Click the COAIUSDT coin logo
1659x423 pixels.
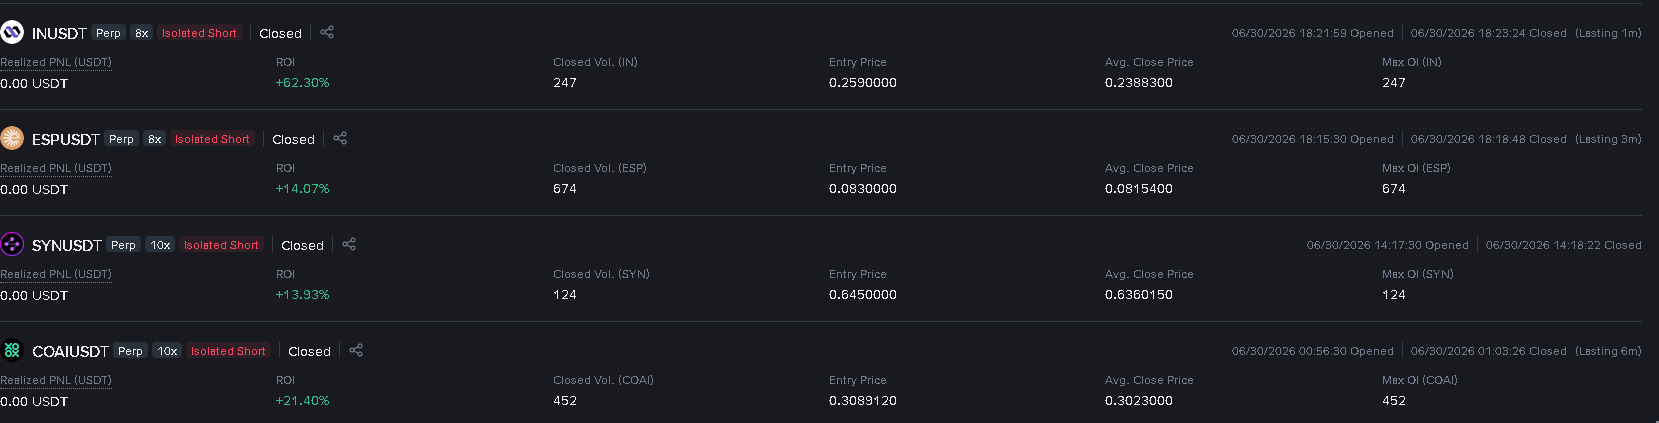pyautogui.click(x=12, y=350)
